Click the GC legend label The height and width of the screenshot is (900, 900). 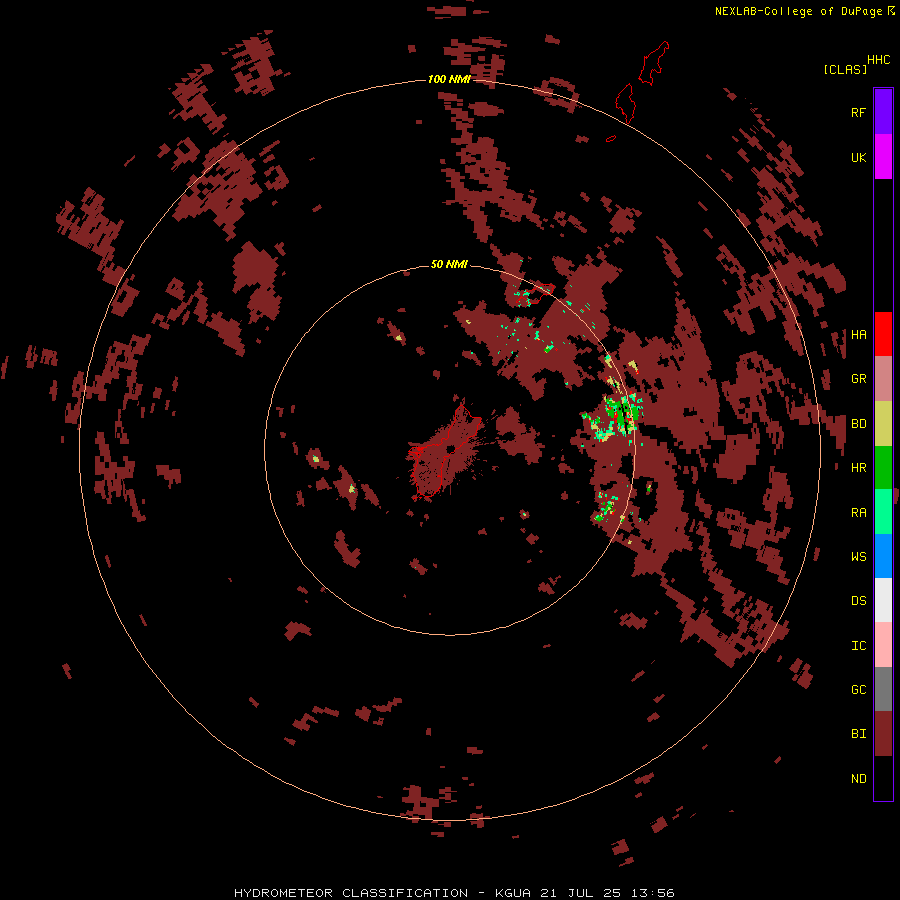click(858, 689)
